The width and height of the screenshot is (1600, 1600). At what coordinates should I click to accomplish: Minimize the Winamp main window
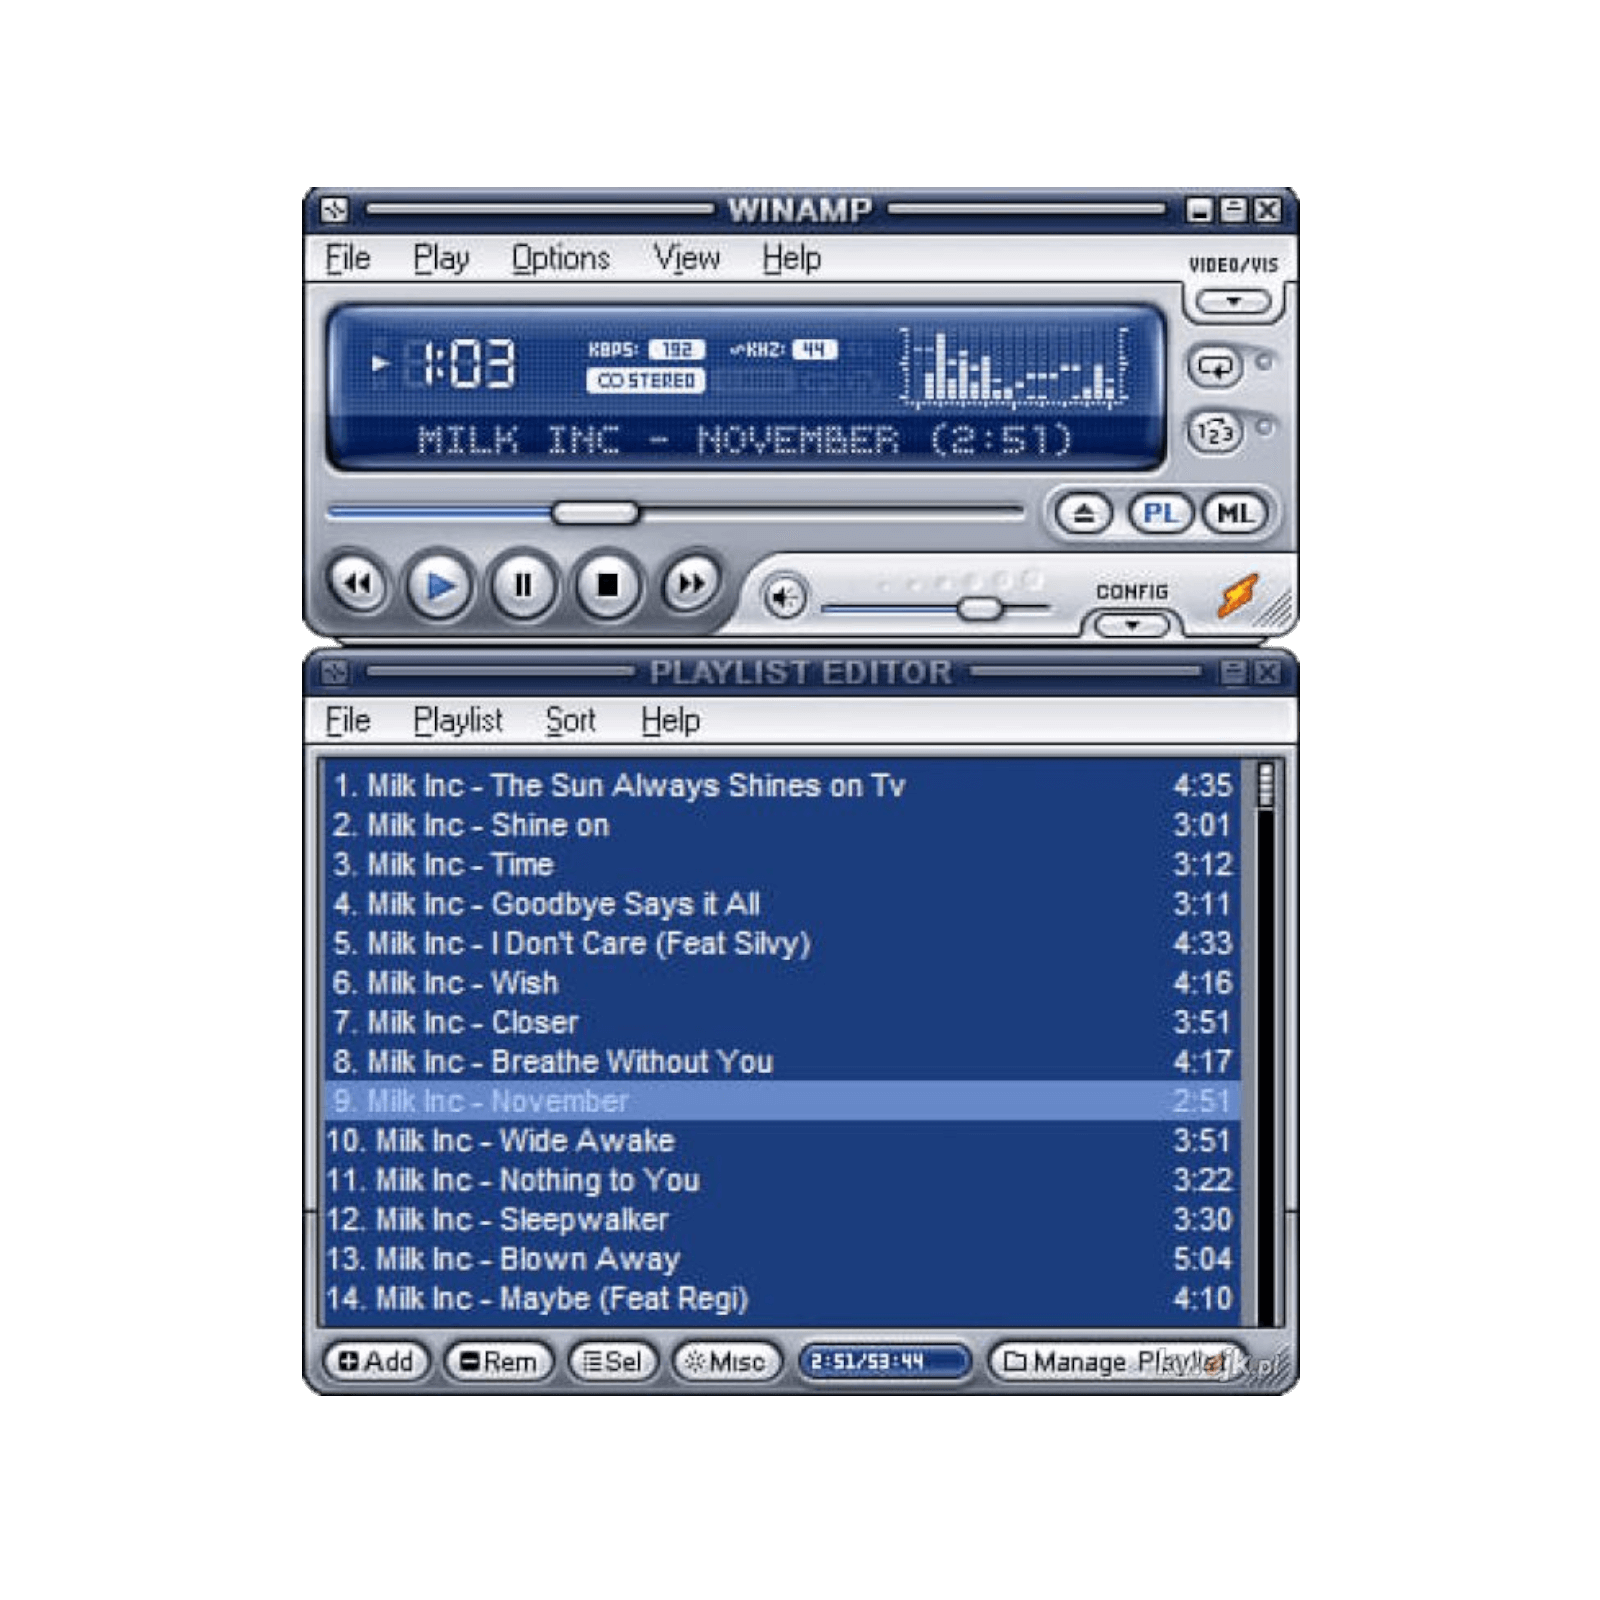click(x=1200, y=210)
